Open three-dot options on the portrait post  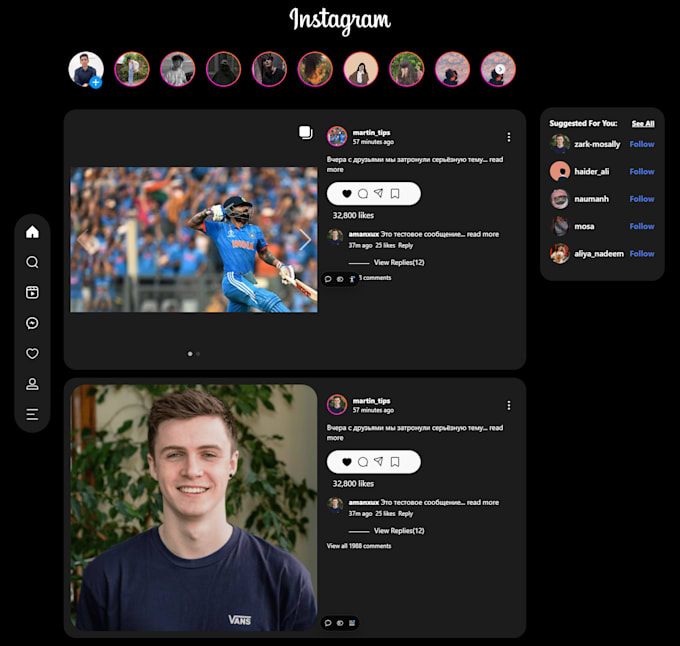pos(509,405)
